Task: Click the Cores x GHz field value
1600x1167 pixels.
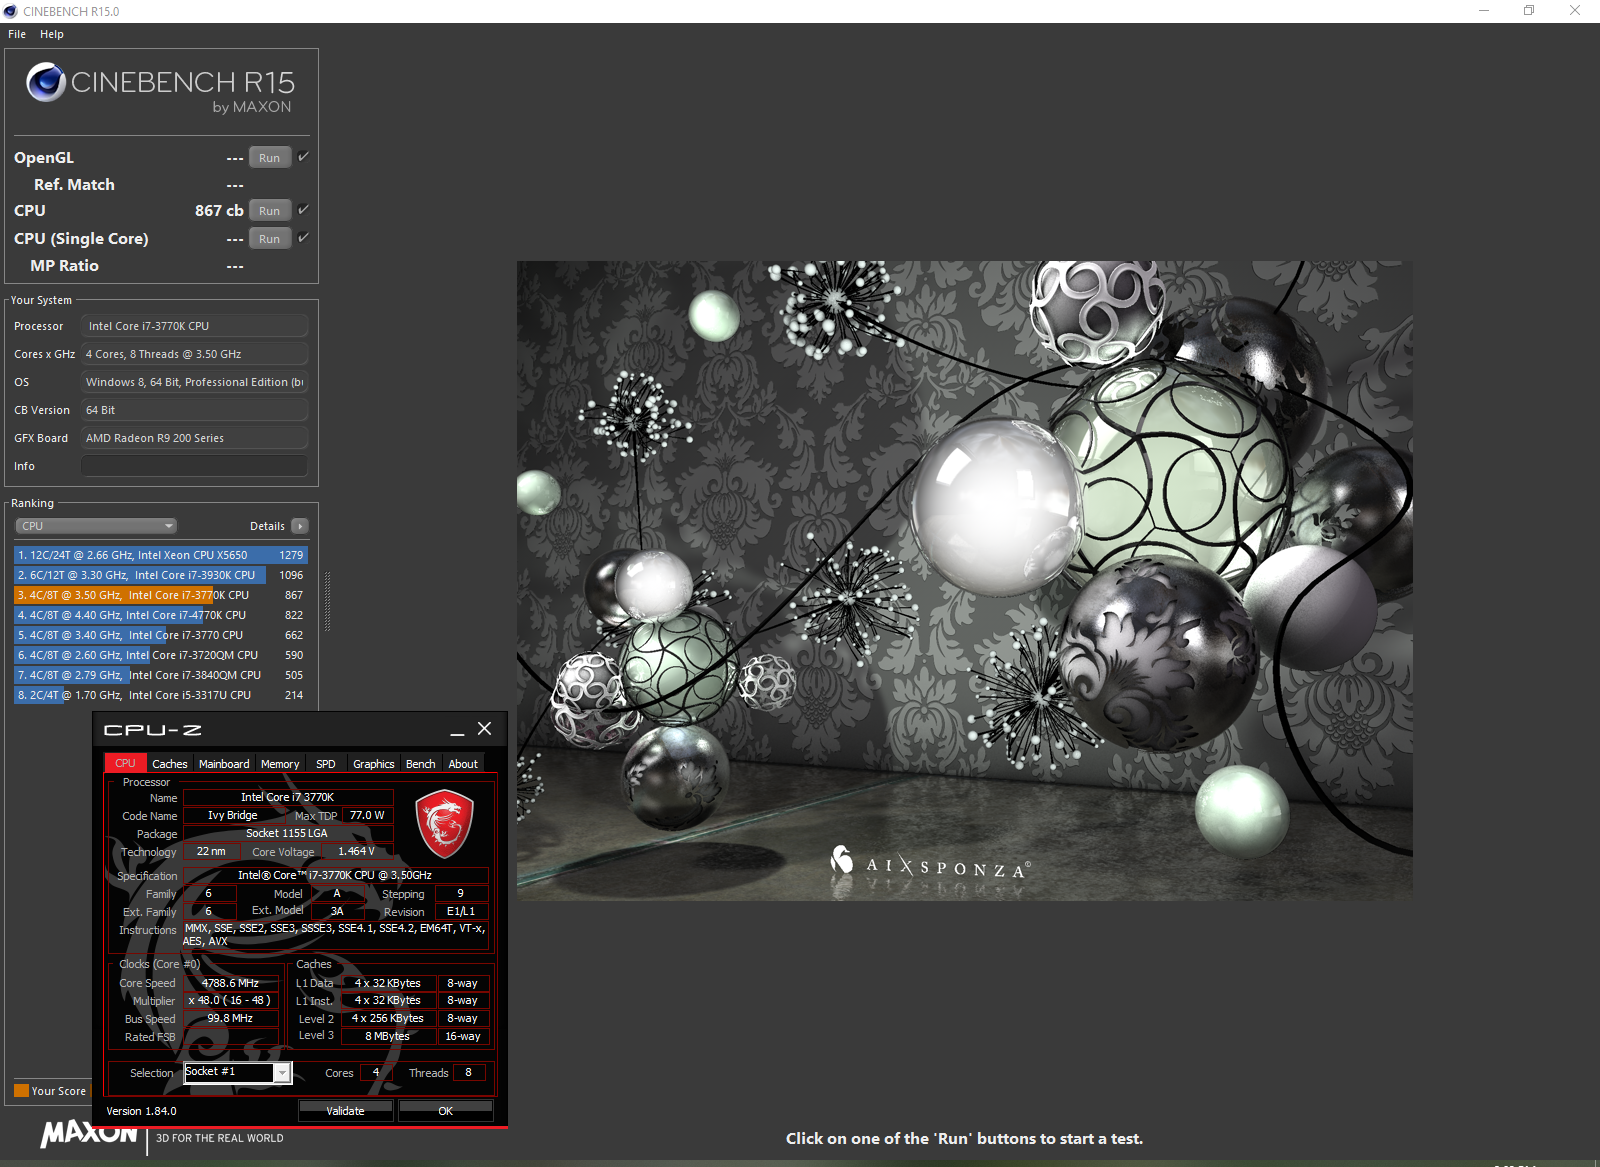Action: (x=194, y=354)
